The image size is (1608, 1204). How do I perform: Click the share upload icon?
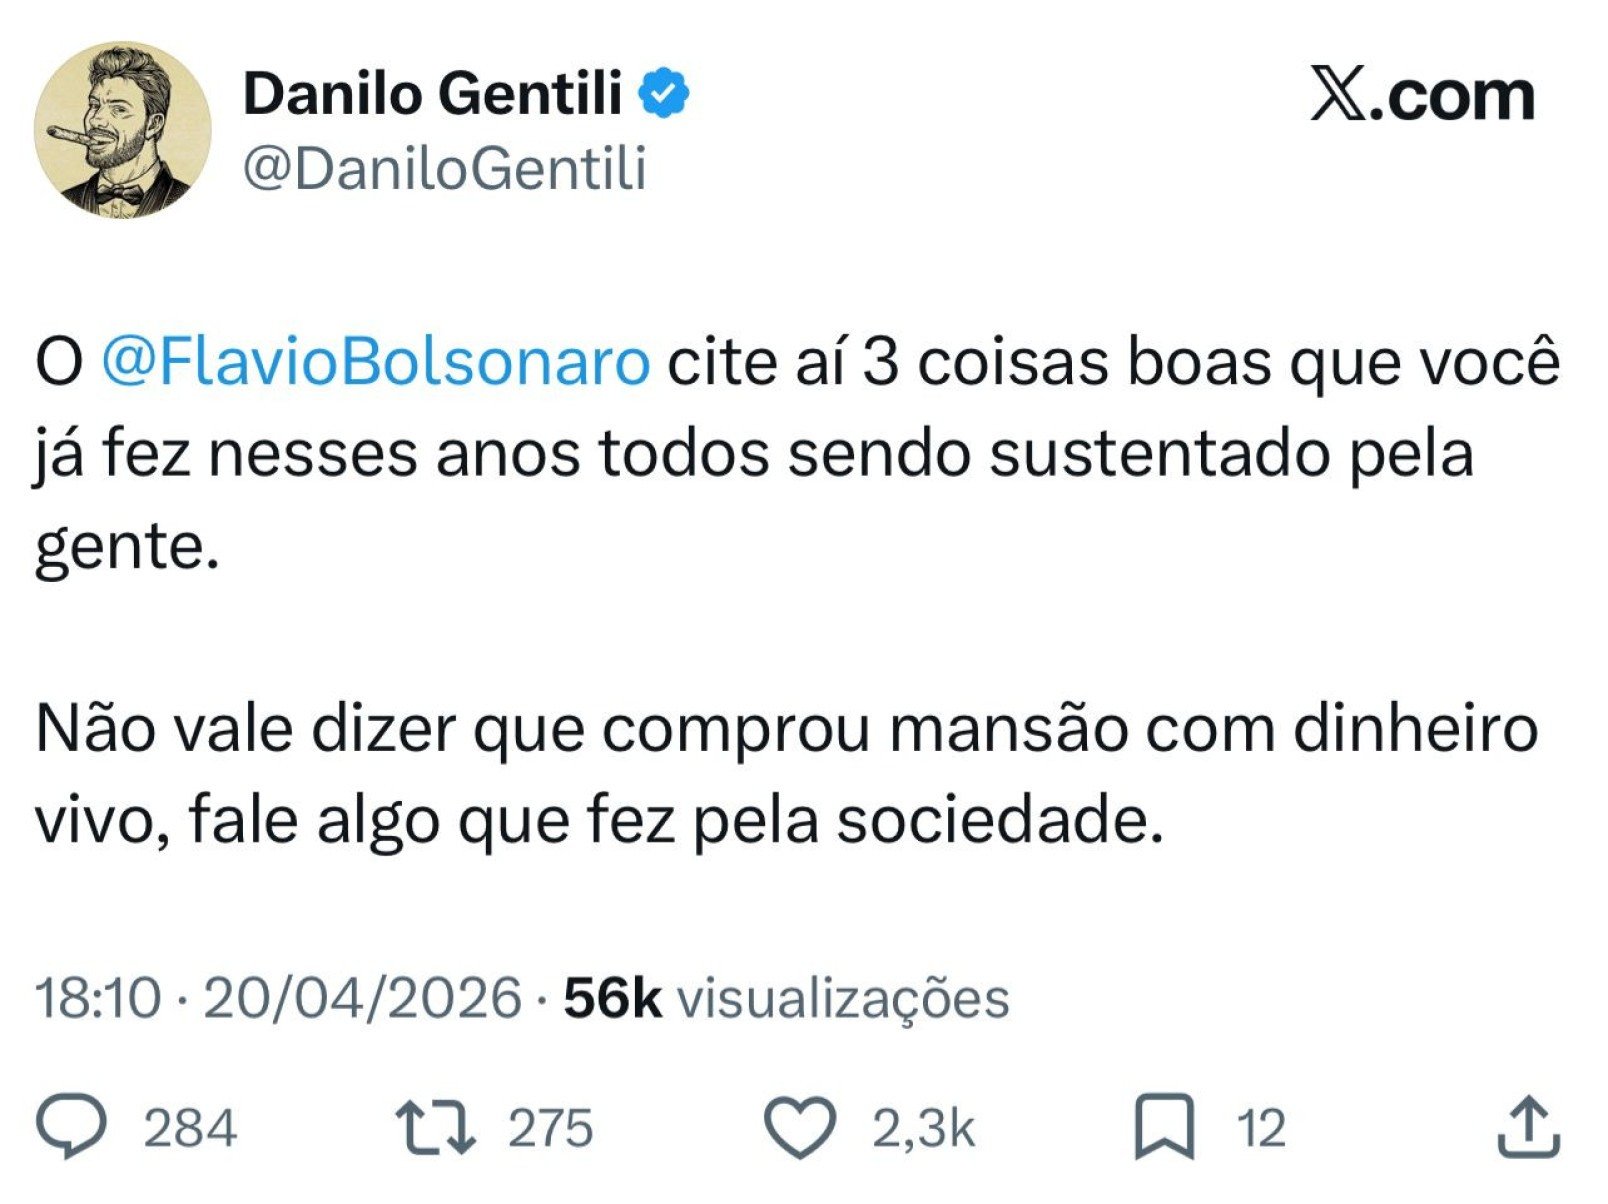click(1528, 1128)
